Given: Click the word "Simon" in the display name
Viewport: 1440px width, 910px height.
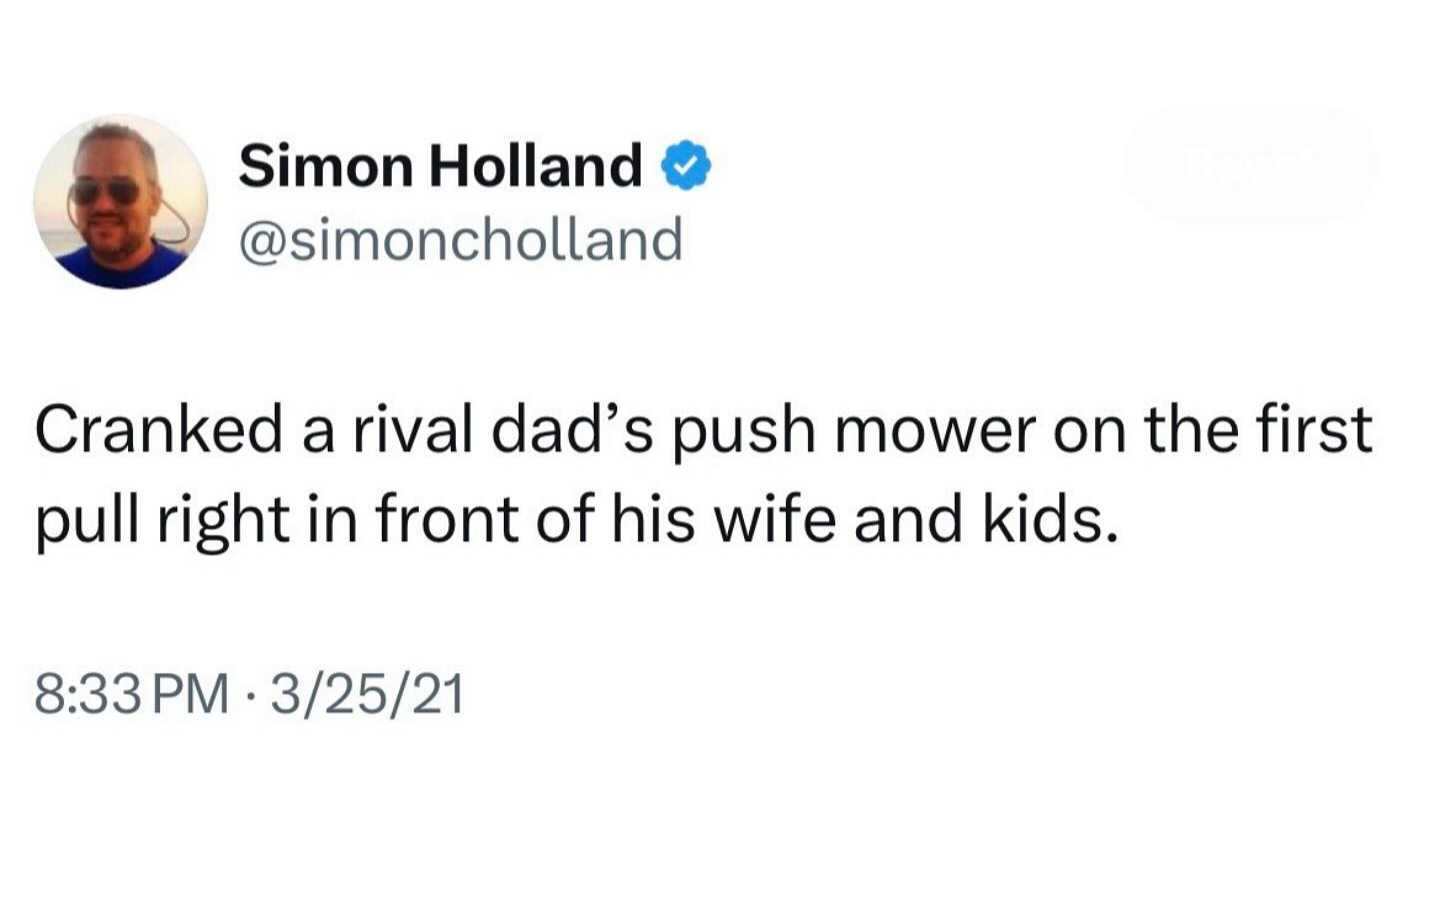Looking at the screenshot, I should 325,166.
